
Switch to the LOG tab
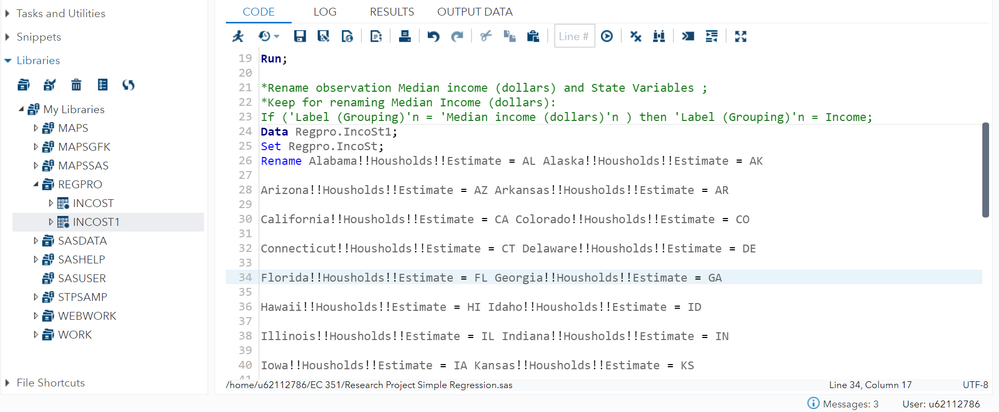pyautogui.click(x=325, y=11)
